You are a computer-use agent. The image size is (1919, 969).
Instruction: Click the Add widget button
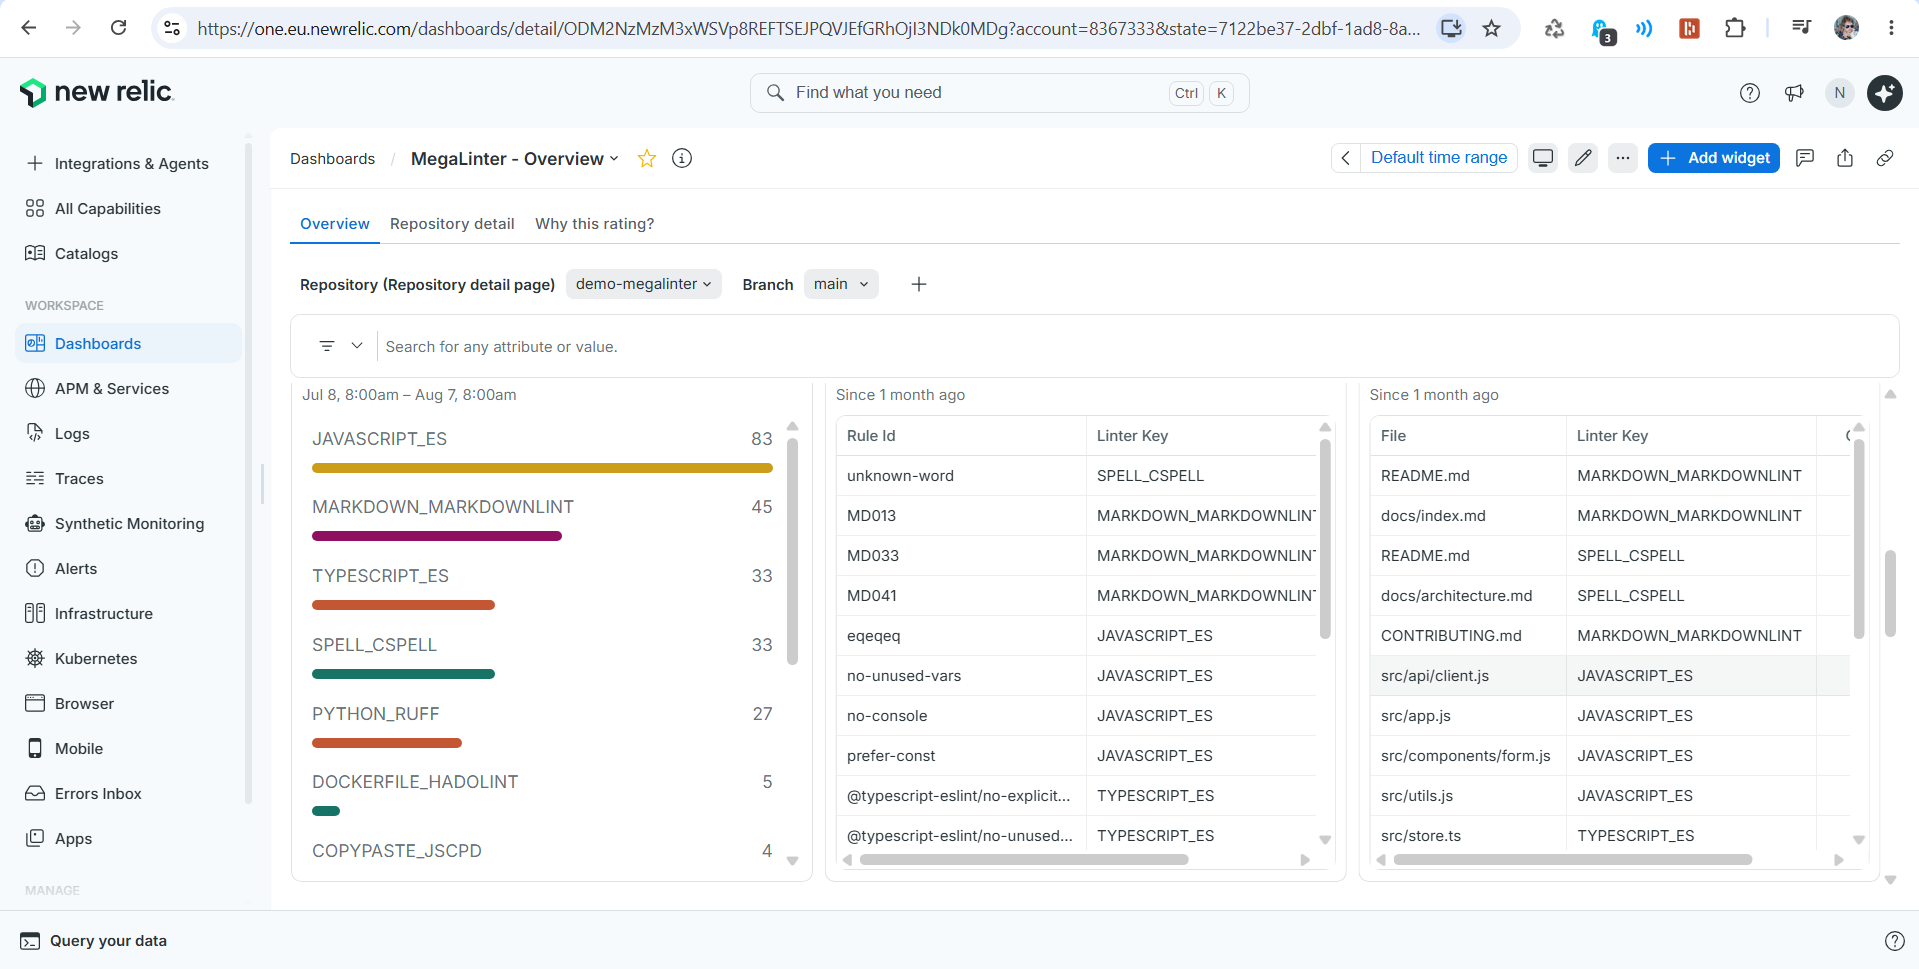1714,158
